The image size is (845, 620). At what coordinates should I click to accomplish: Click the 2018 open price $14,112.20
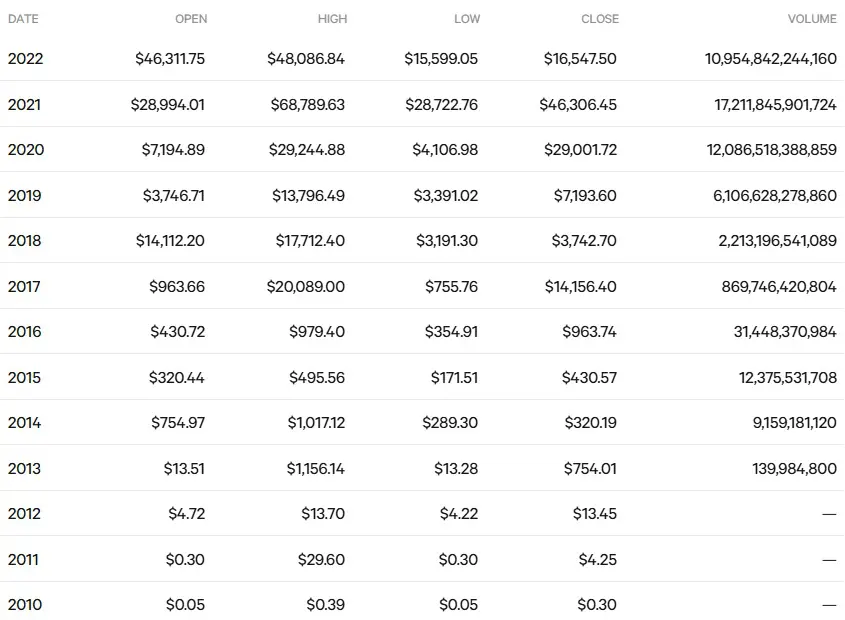point(170,240)
